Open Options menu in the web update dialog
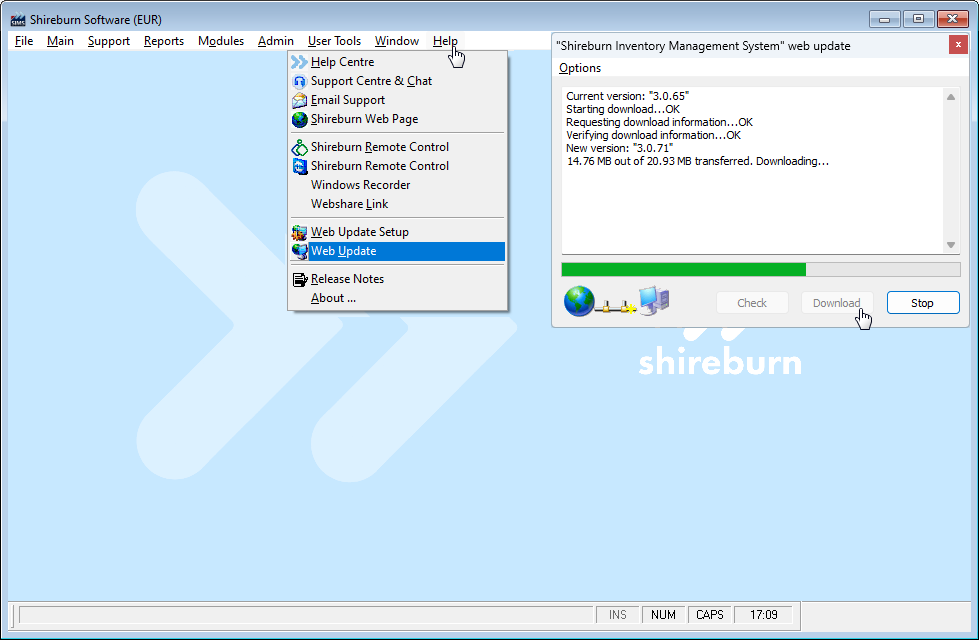Image resolution: width=979 pixels, height=640 pixels. (x=579, y=68)
